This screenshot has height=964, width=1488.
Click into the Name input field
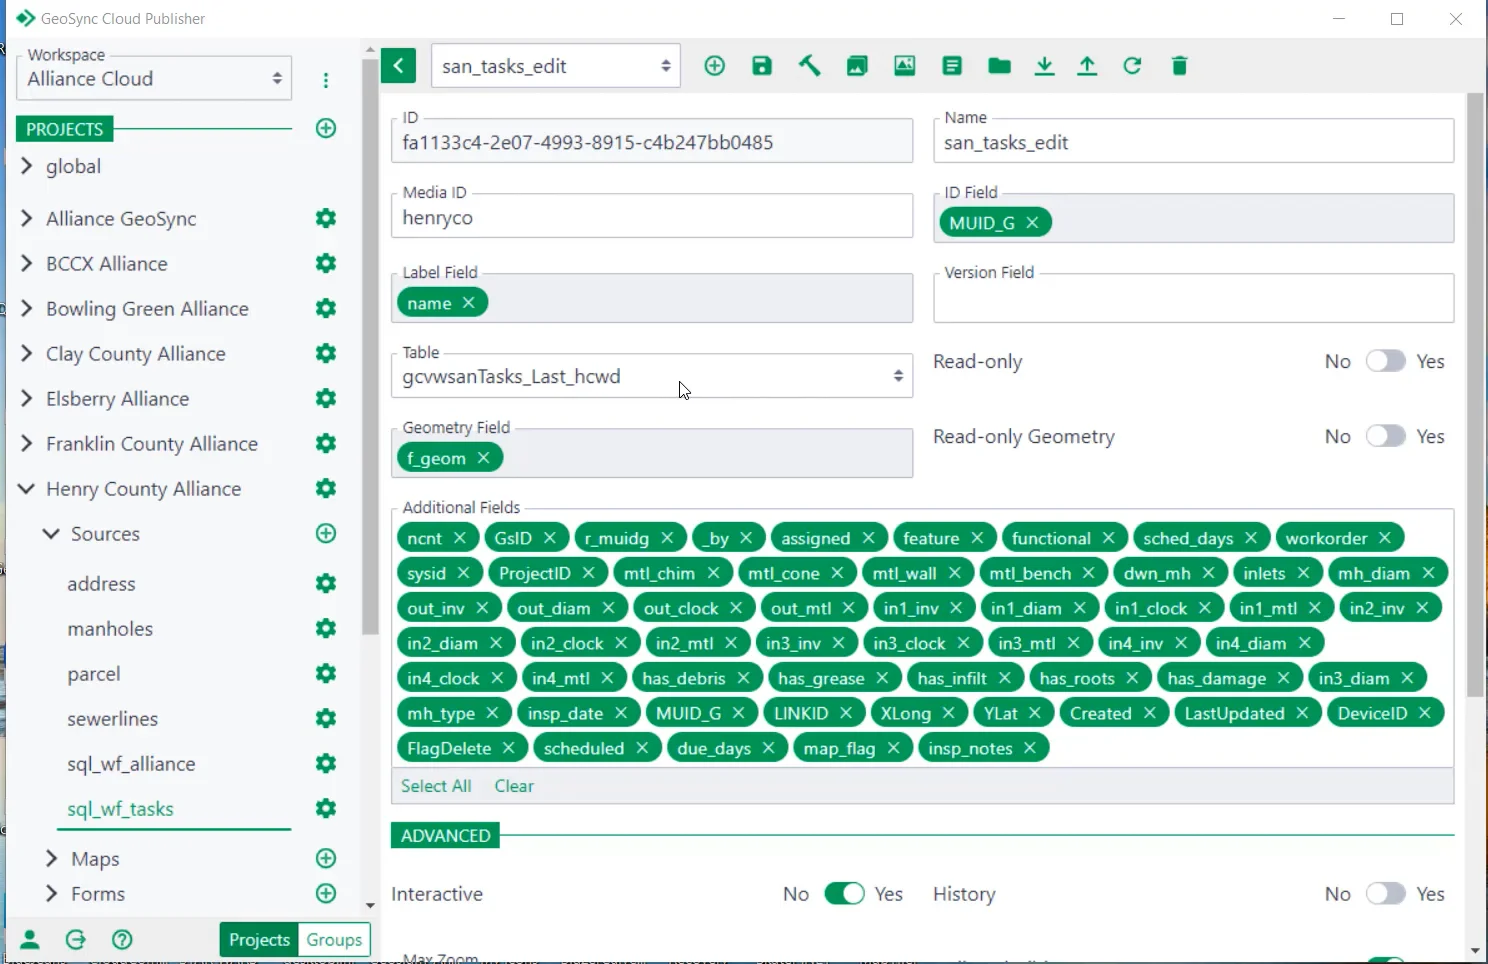(x=1194, y=141)
